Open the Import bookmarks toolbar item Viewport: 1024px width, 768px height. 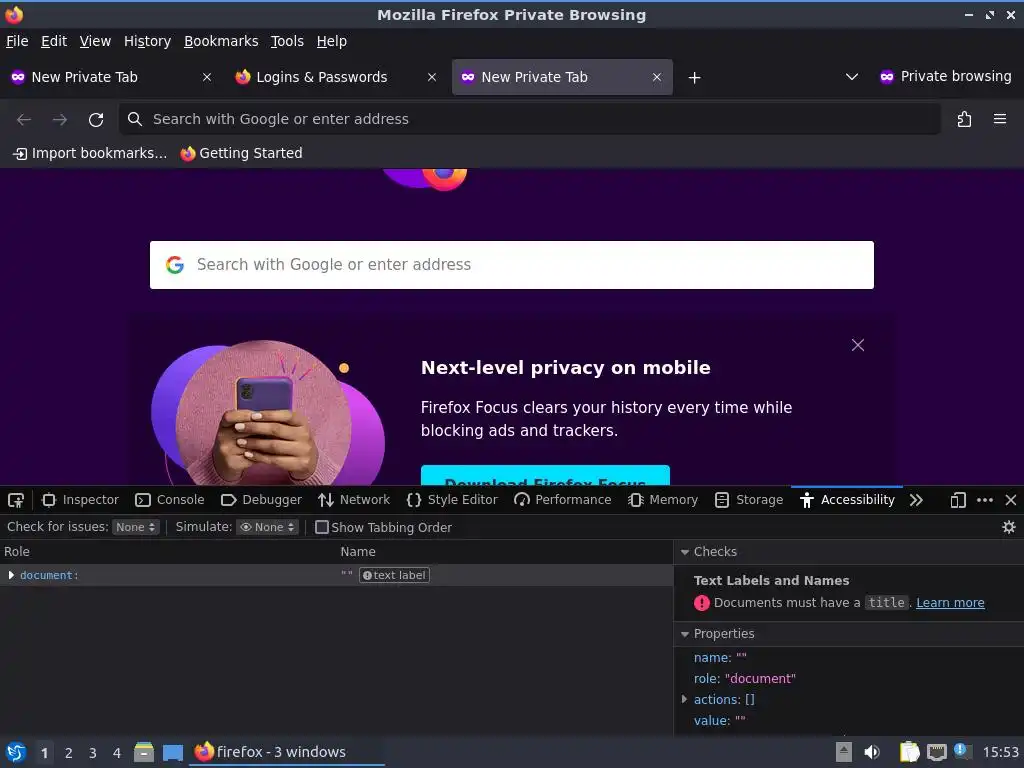[90, 153]
